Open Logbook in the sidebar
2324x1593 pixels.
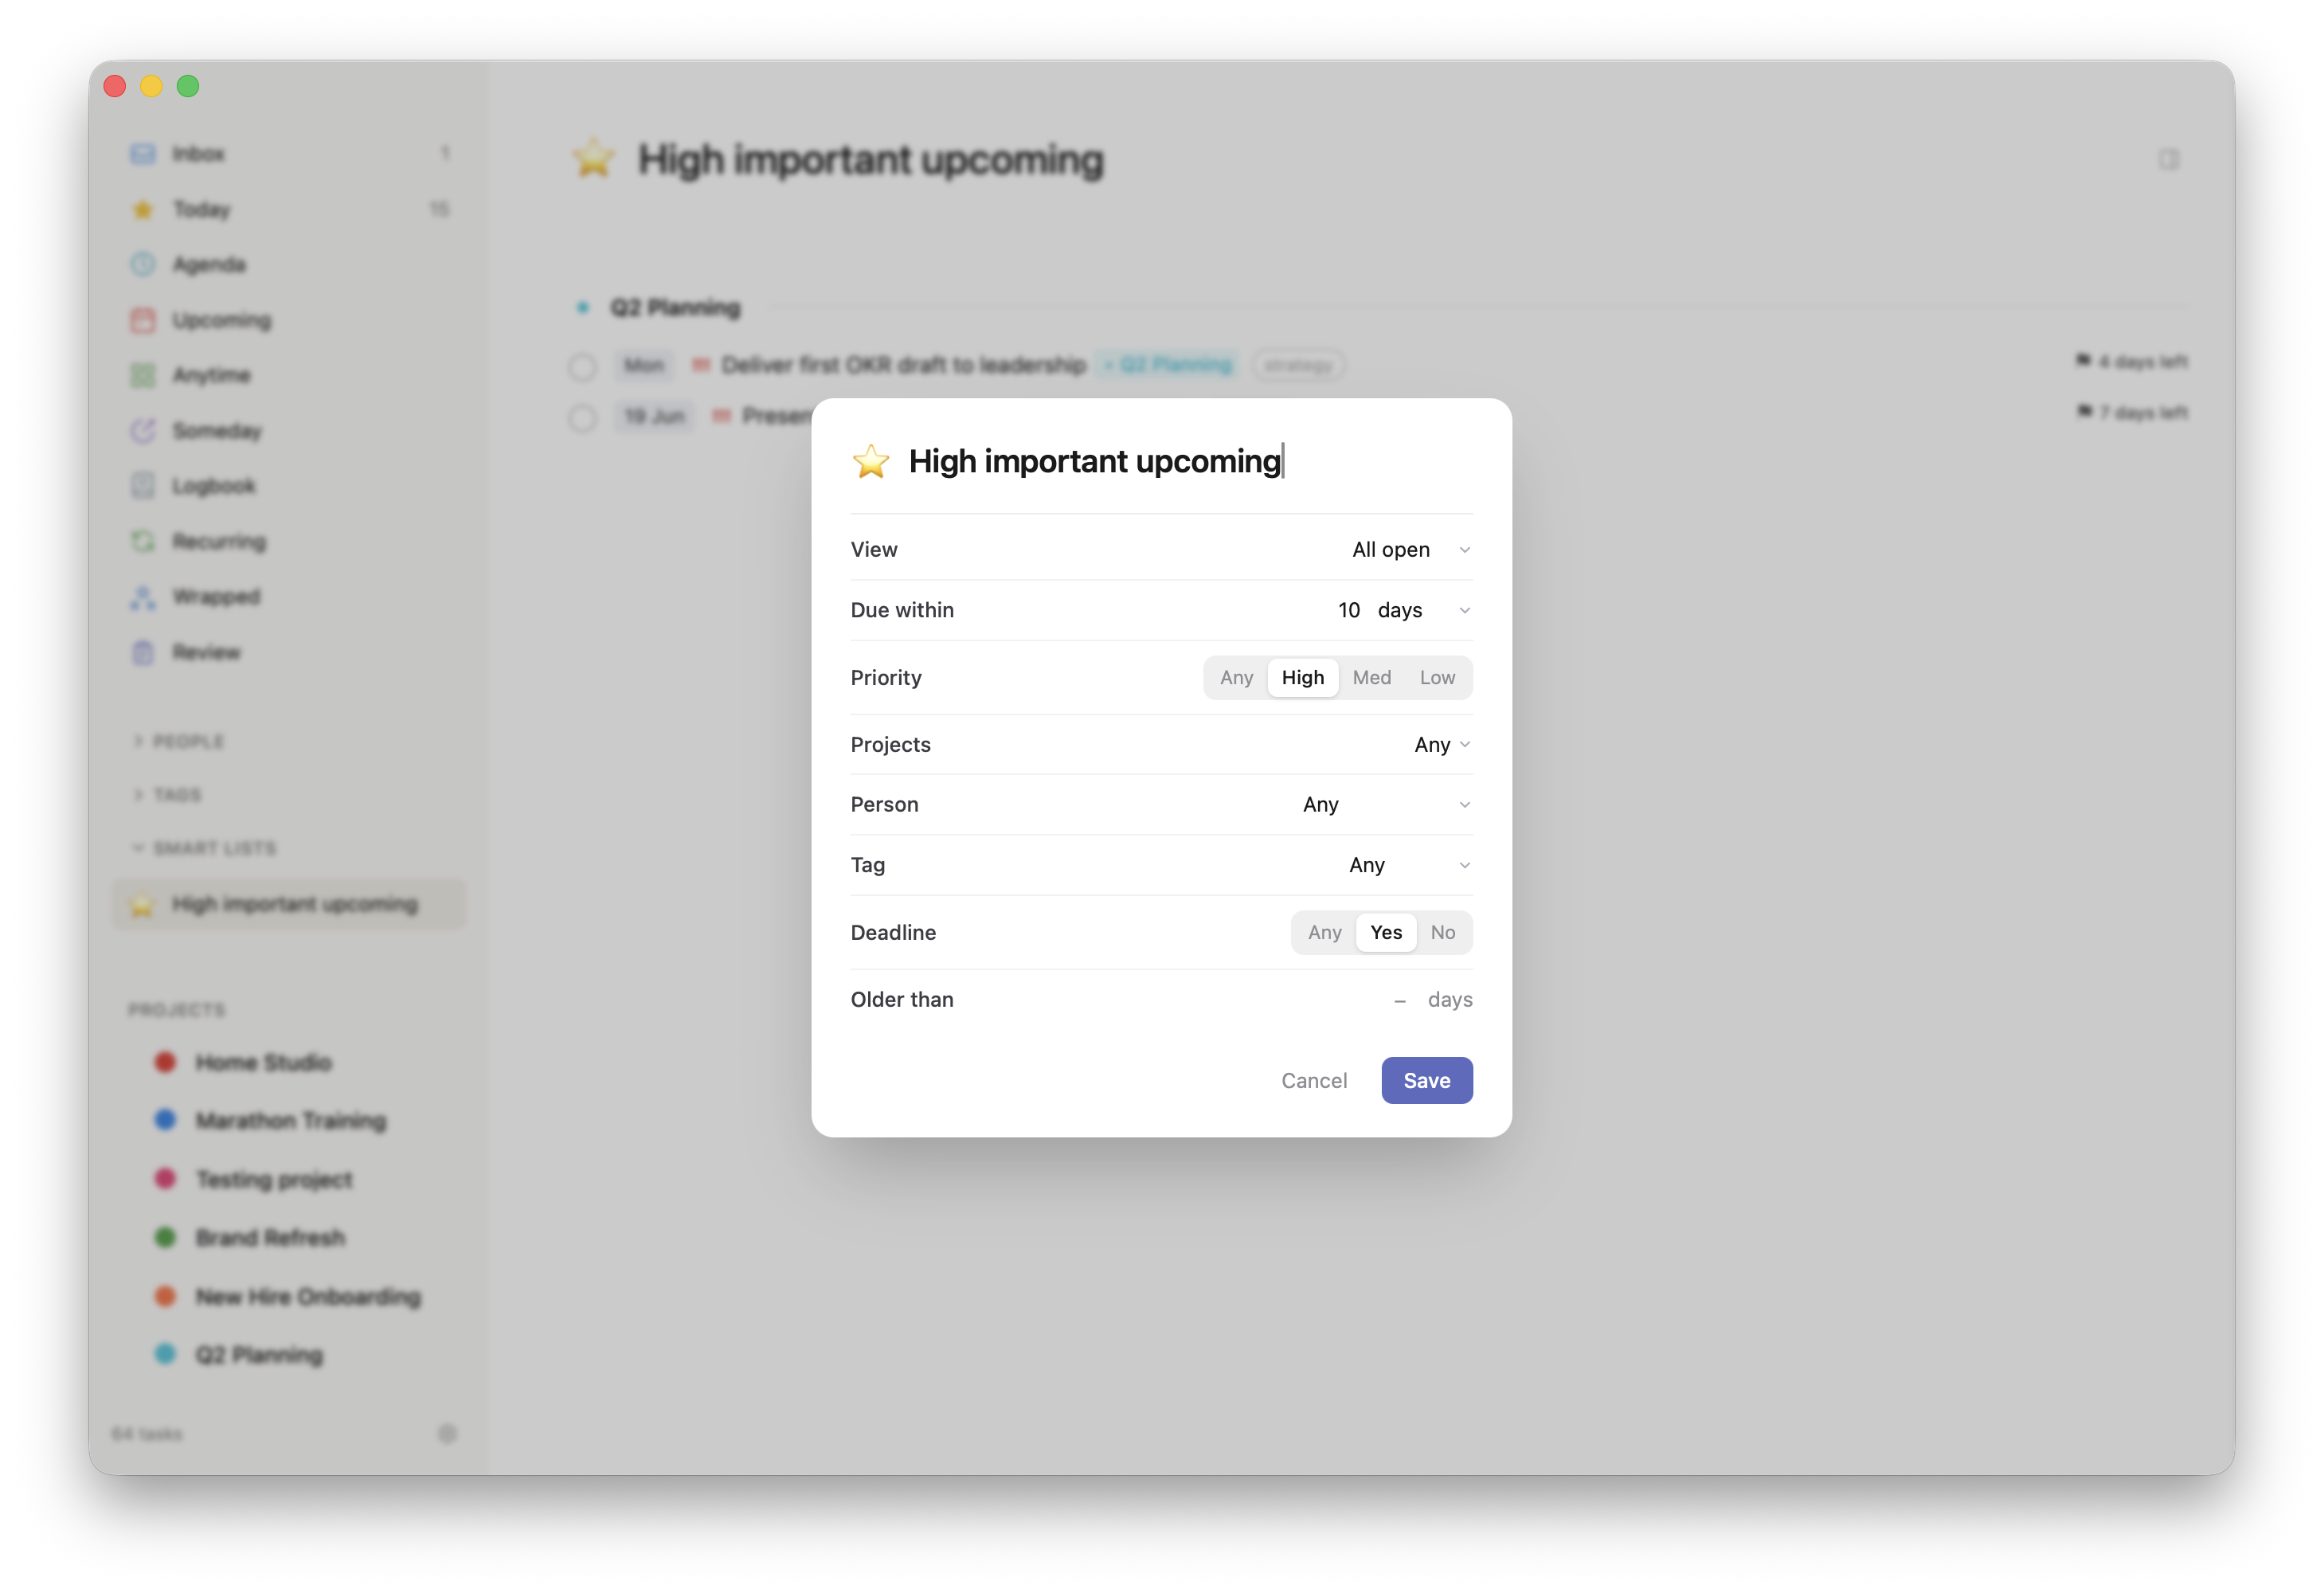pos(289,486)
